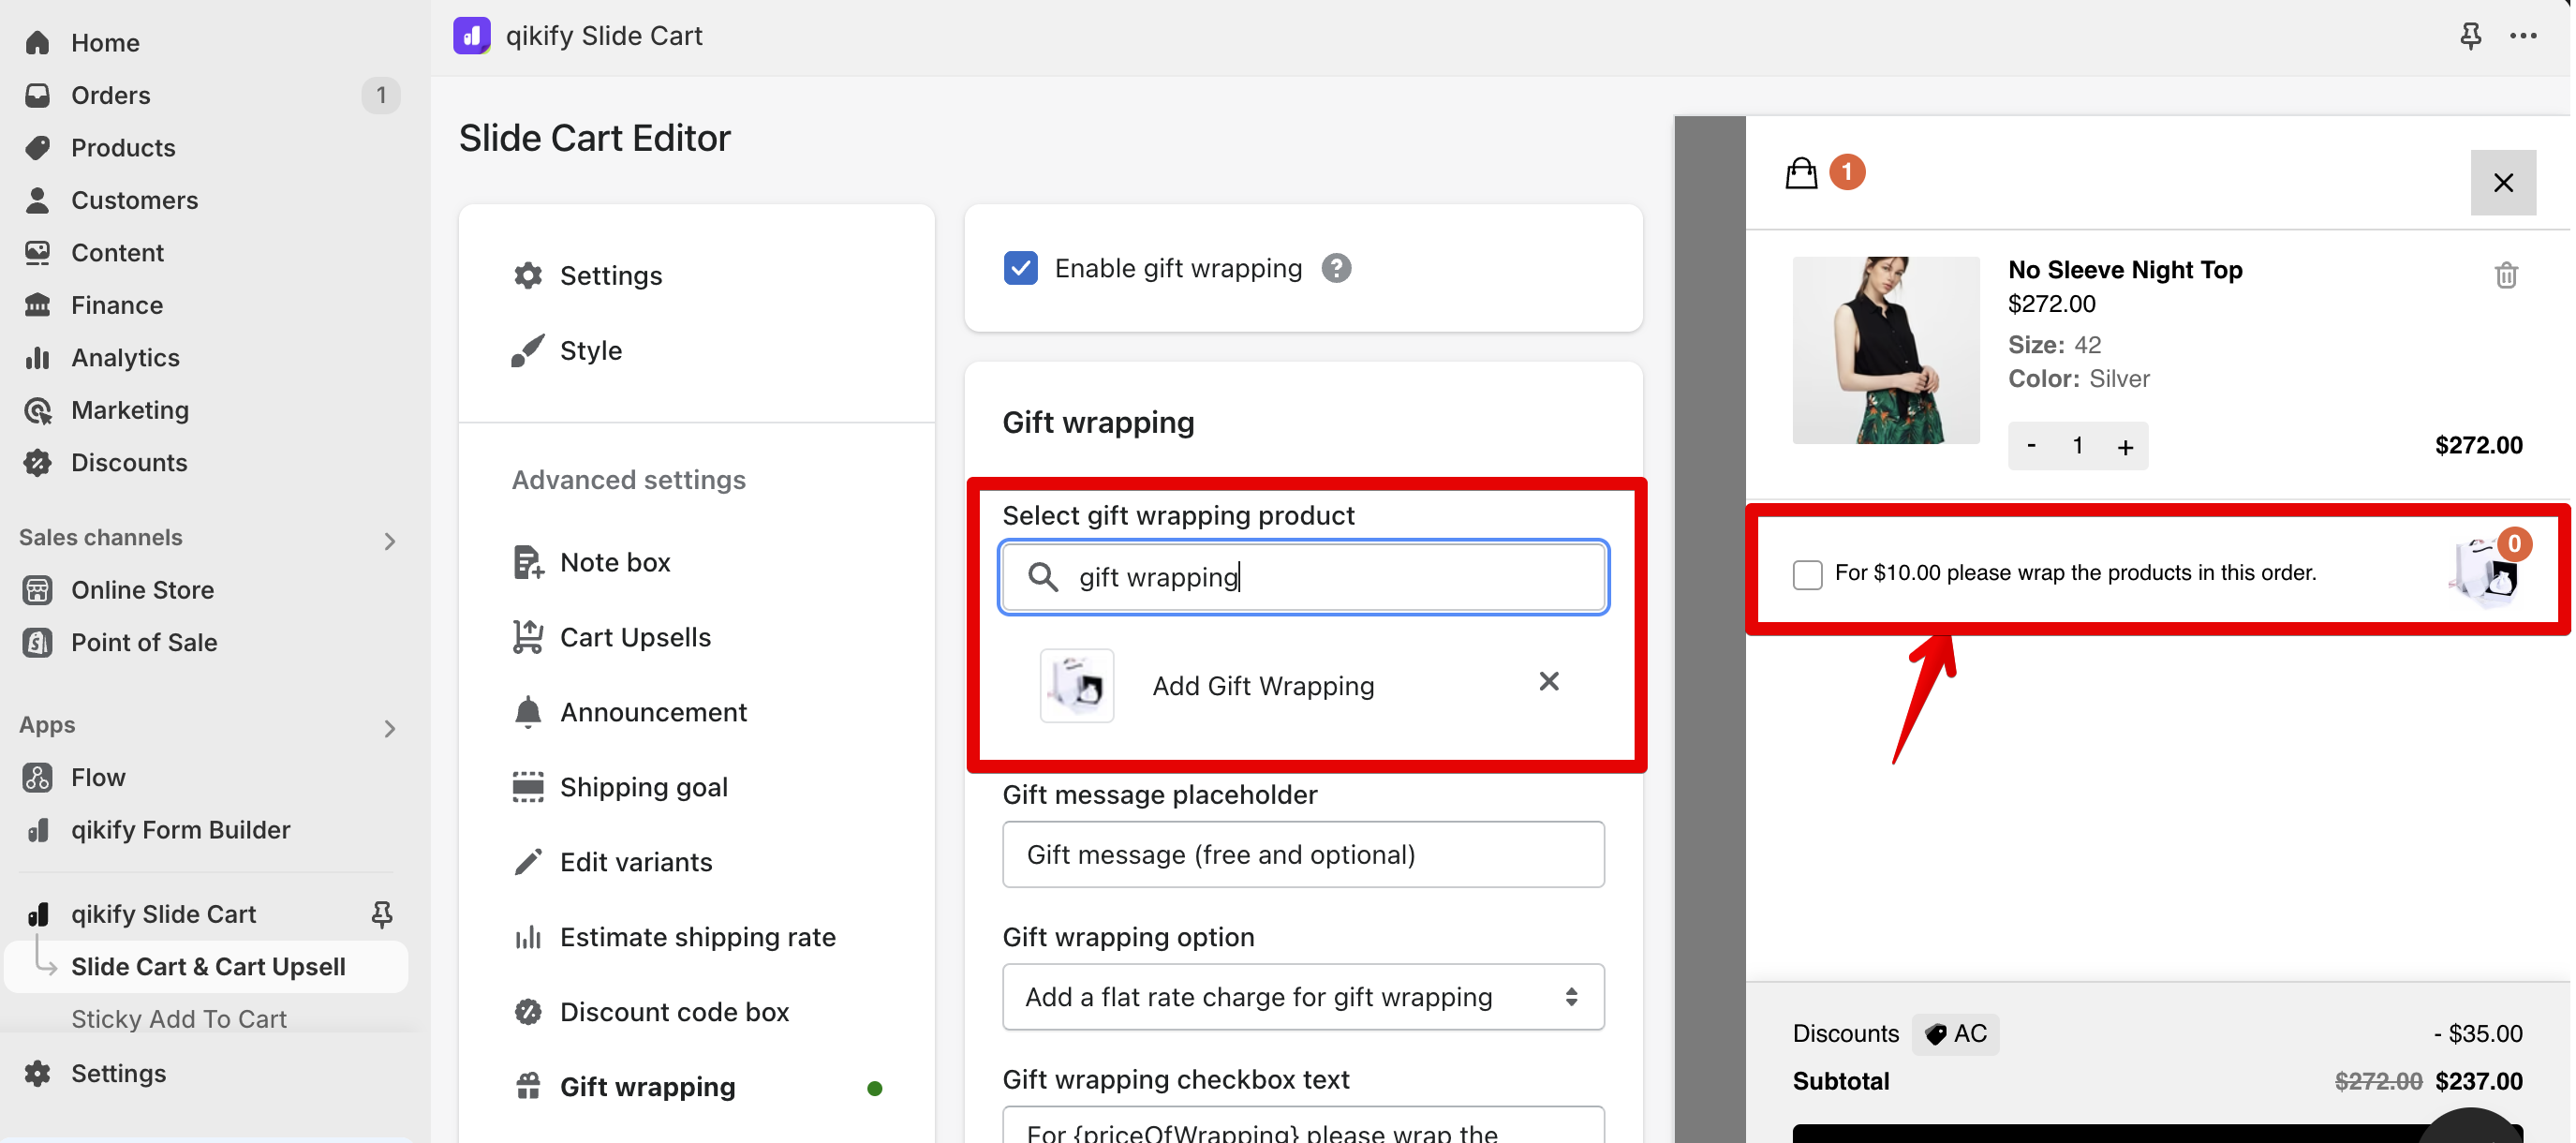
Task: Unpin qikify Slide Cart in sidebar
Action: click(382, 914)
